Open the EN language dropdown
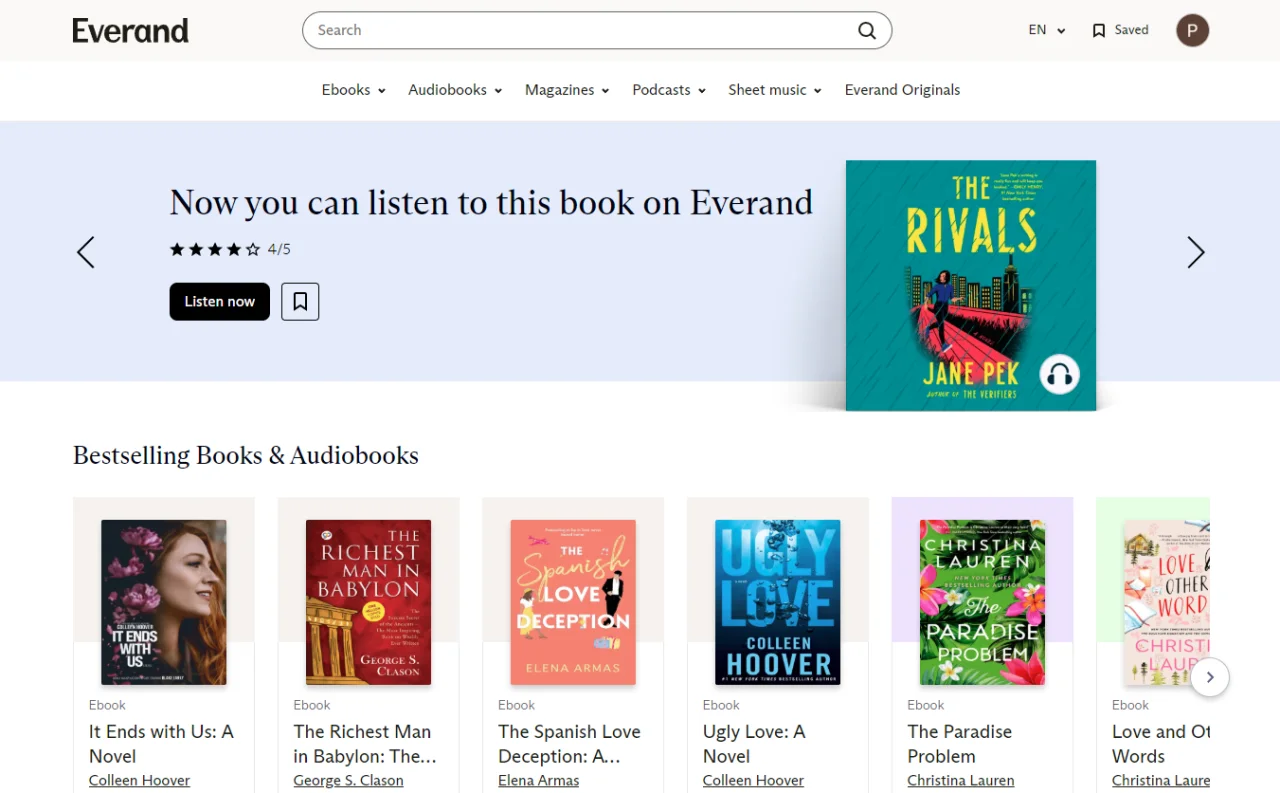The image size is (1280, 793). click(1047, 30)
